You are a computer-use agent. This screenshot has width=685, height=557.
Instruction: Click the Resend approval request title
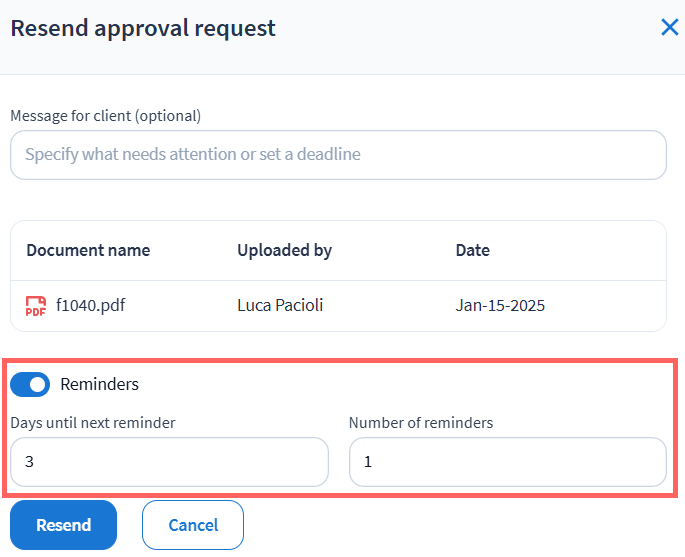pyautogui.click(x=143, y=28)
